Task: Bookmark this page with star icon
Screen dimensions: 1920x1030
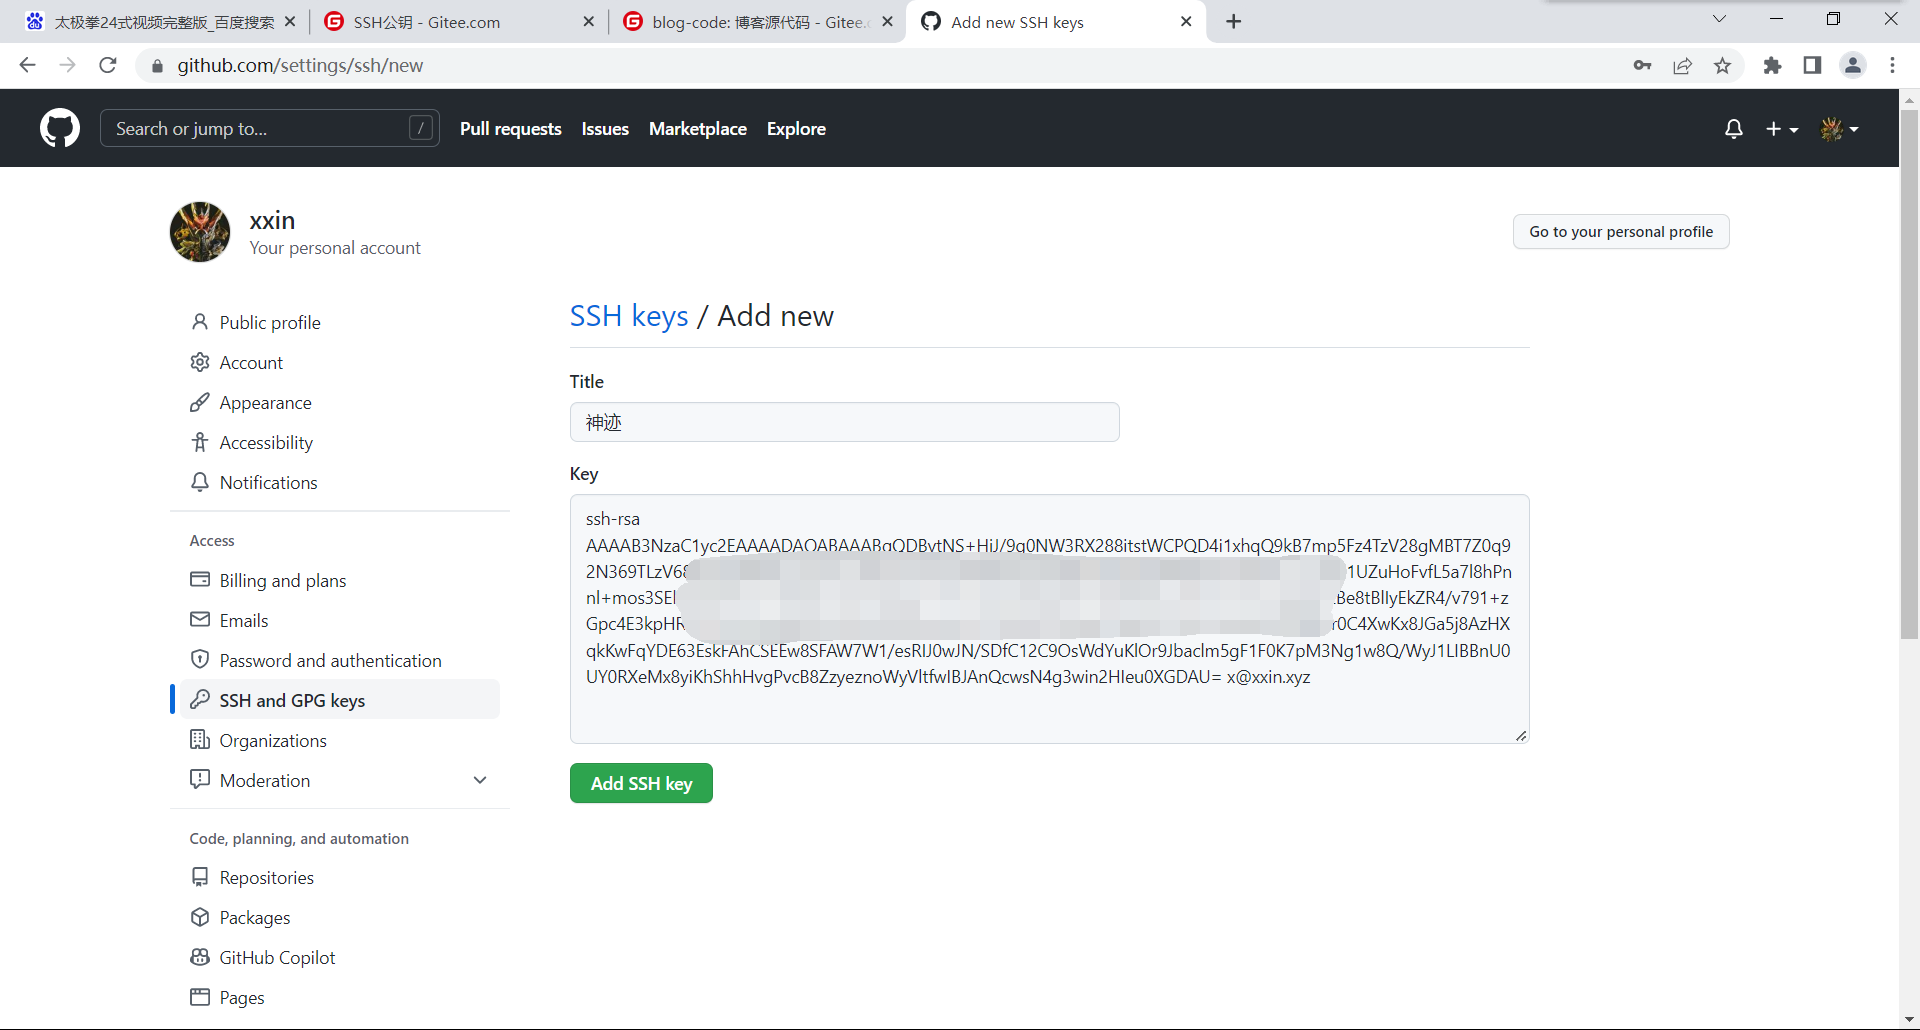Action: 1722,66
